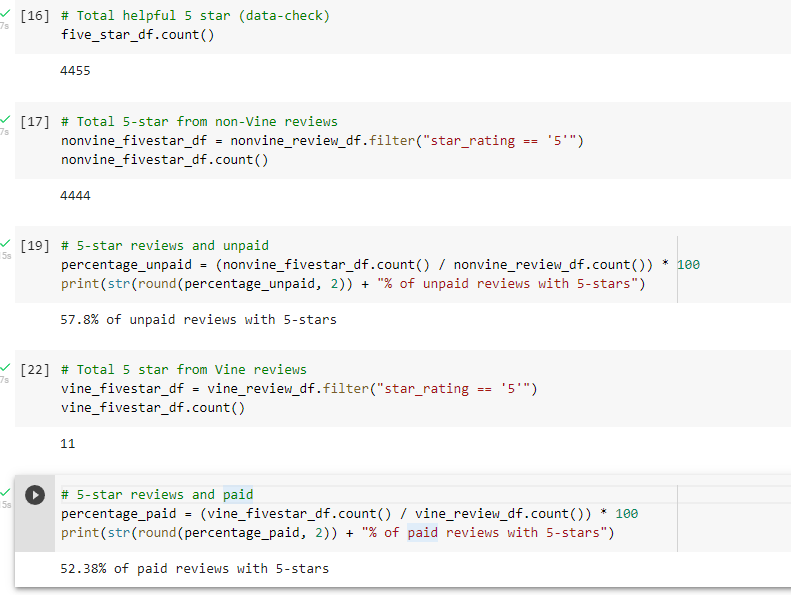Click output value 11
The width and height of the screenshot is (791, 595).
(x=68, y=444)
